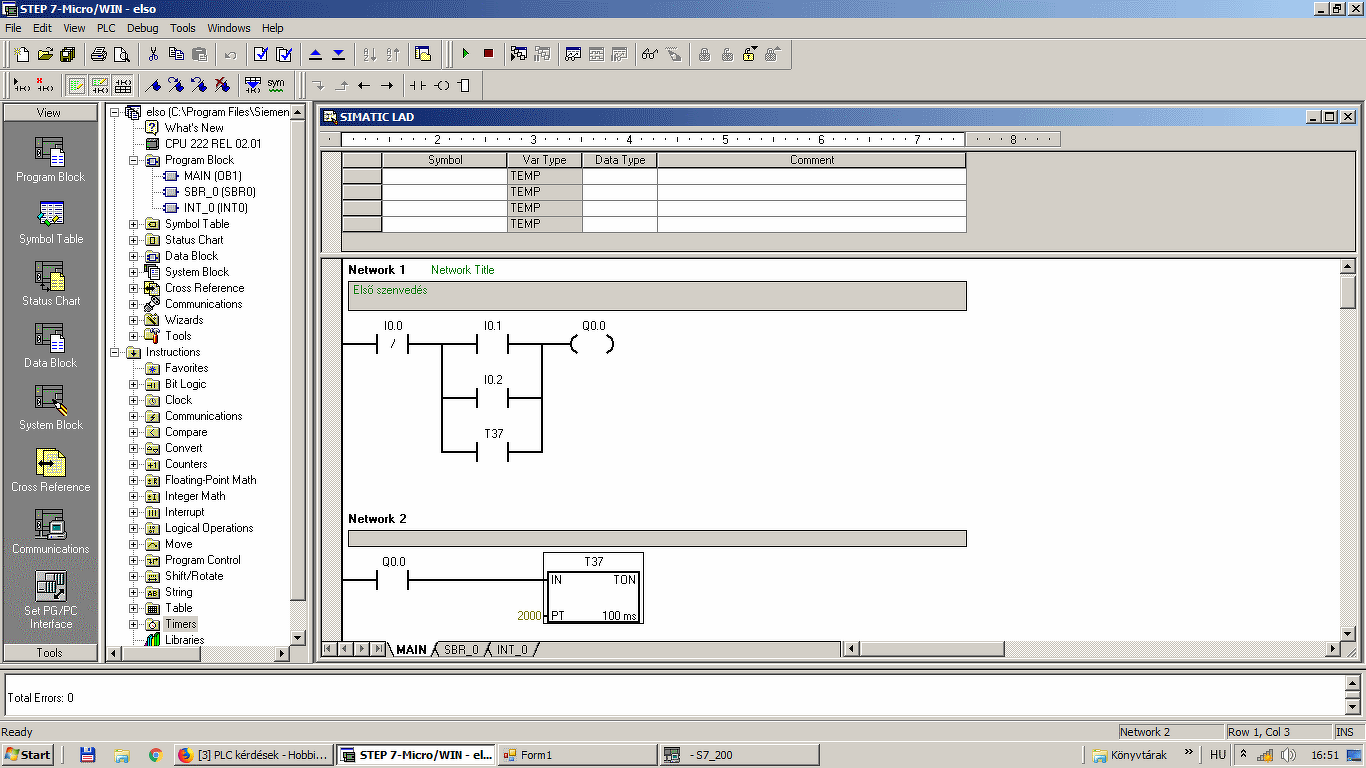Viewport: 1366px width, 768px height.
Task: Stop the PLC with the red square icon
Action: click(x=488, y=54)
